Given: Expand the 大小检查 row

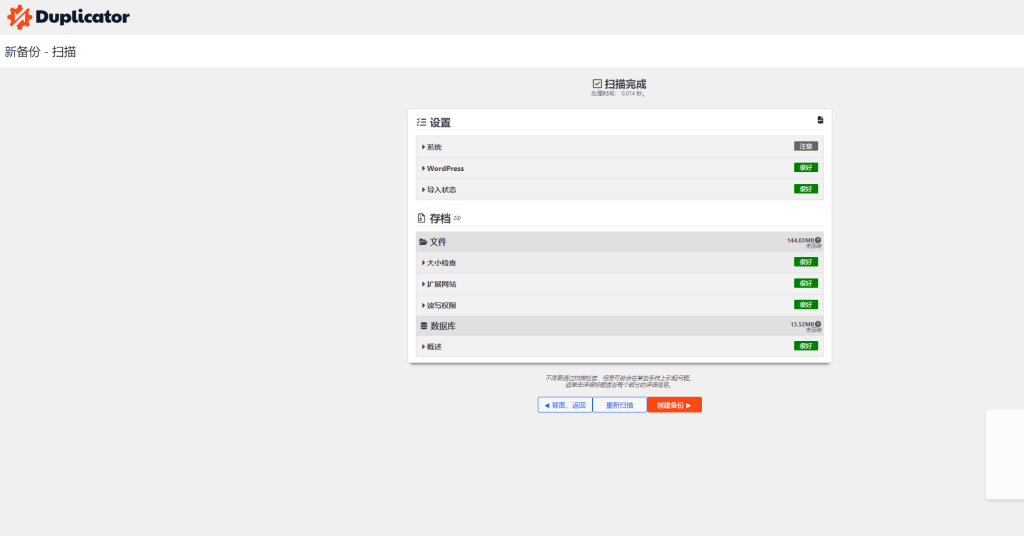Looking at the screenshot, I should pyautogui.click(x=619, y=262).
